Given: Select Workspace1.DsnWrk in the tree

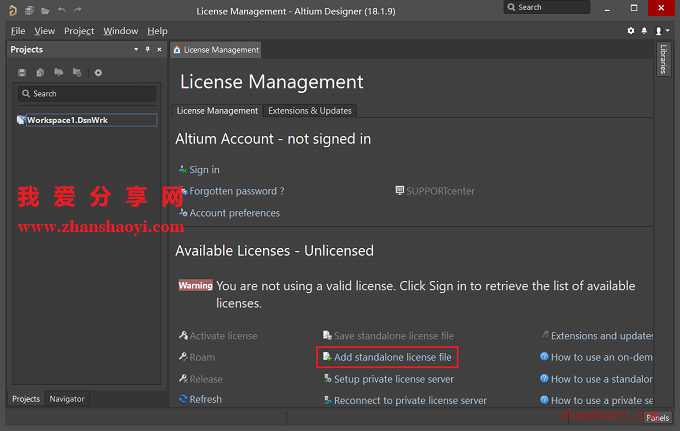Looking at the screenshot, I should 67,120.
